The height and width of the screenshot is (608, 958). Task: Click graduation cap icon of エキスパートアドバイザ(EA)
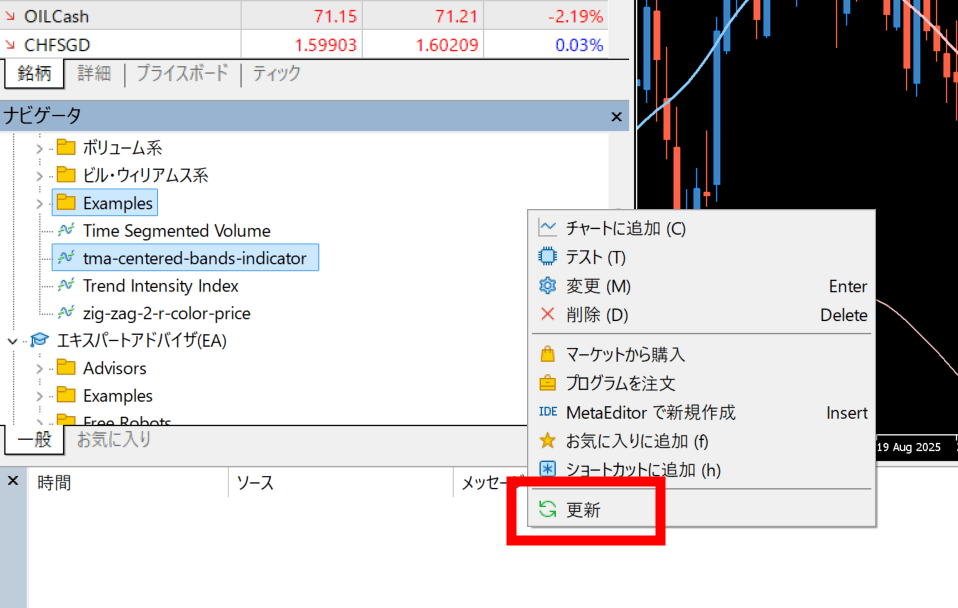click(x=39, y=340)
